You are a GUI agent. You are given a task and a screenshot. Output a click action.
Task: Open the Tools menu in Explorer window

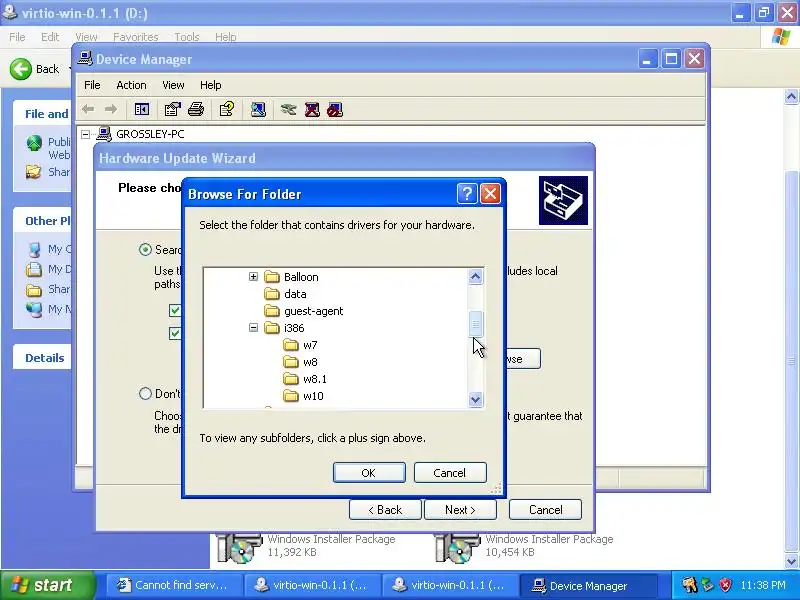click(186, 37)
